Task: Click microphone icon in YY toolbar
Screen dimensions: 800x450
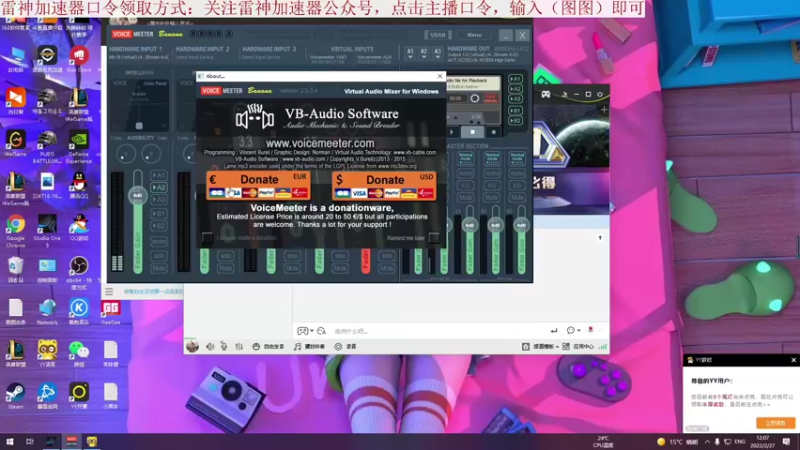Action: 224,346
